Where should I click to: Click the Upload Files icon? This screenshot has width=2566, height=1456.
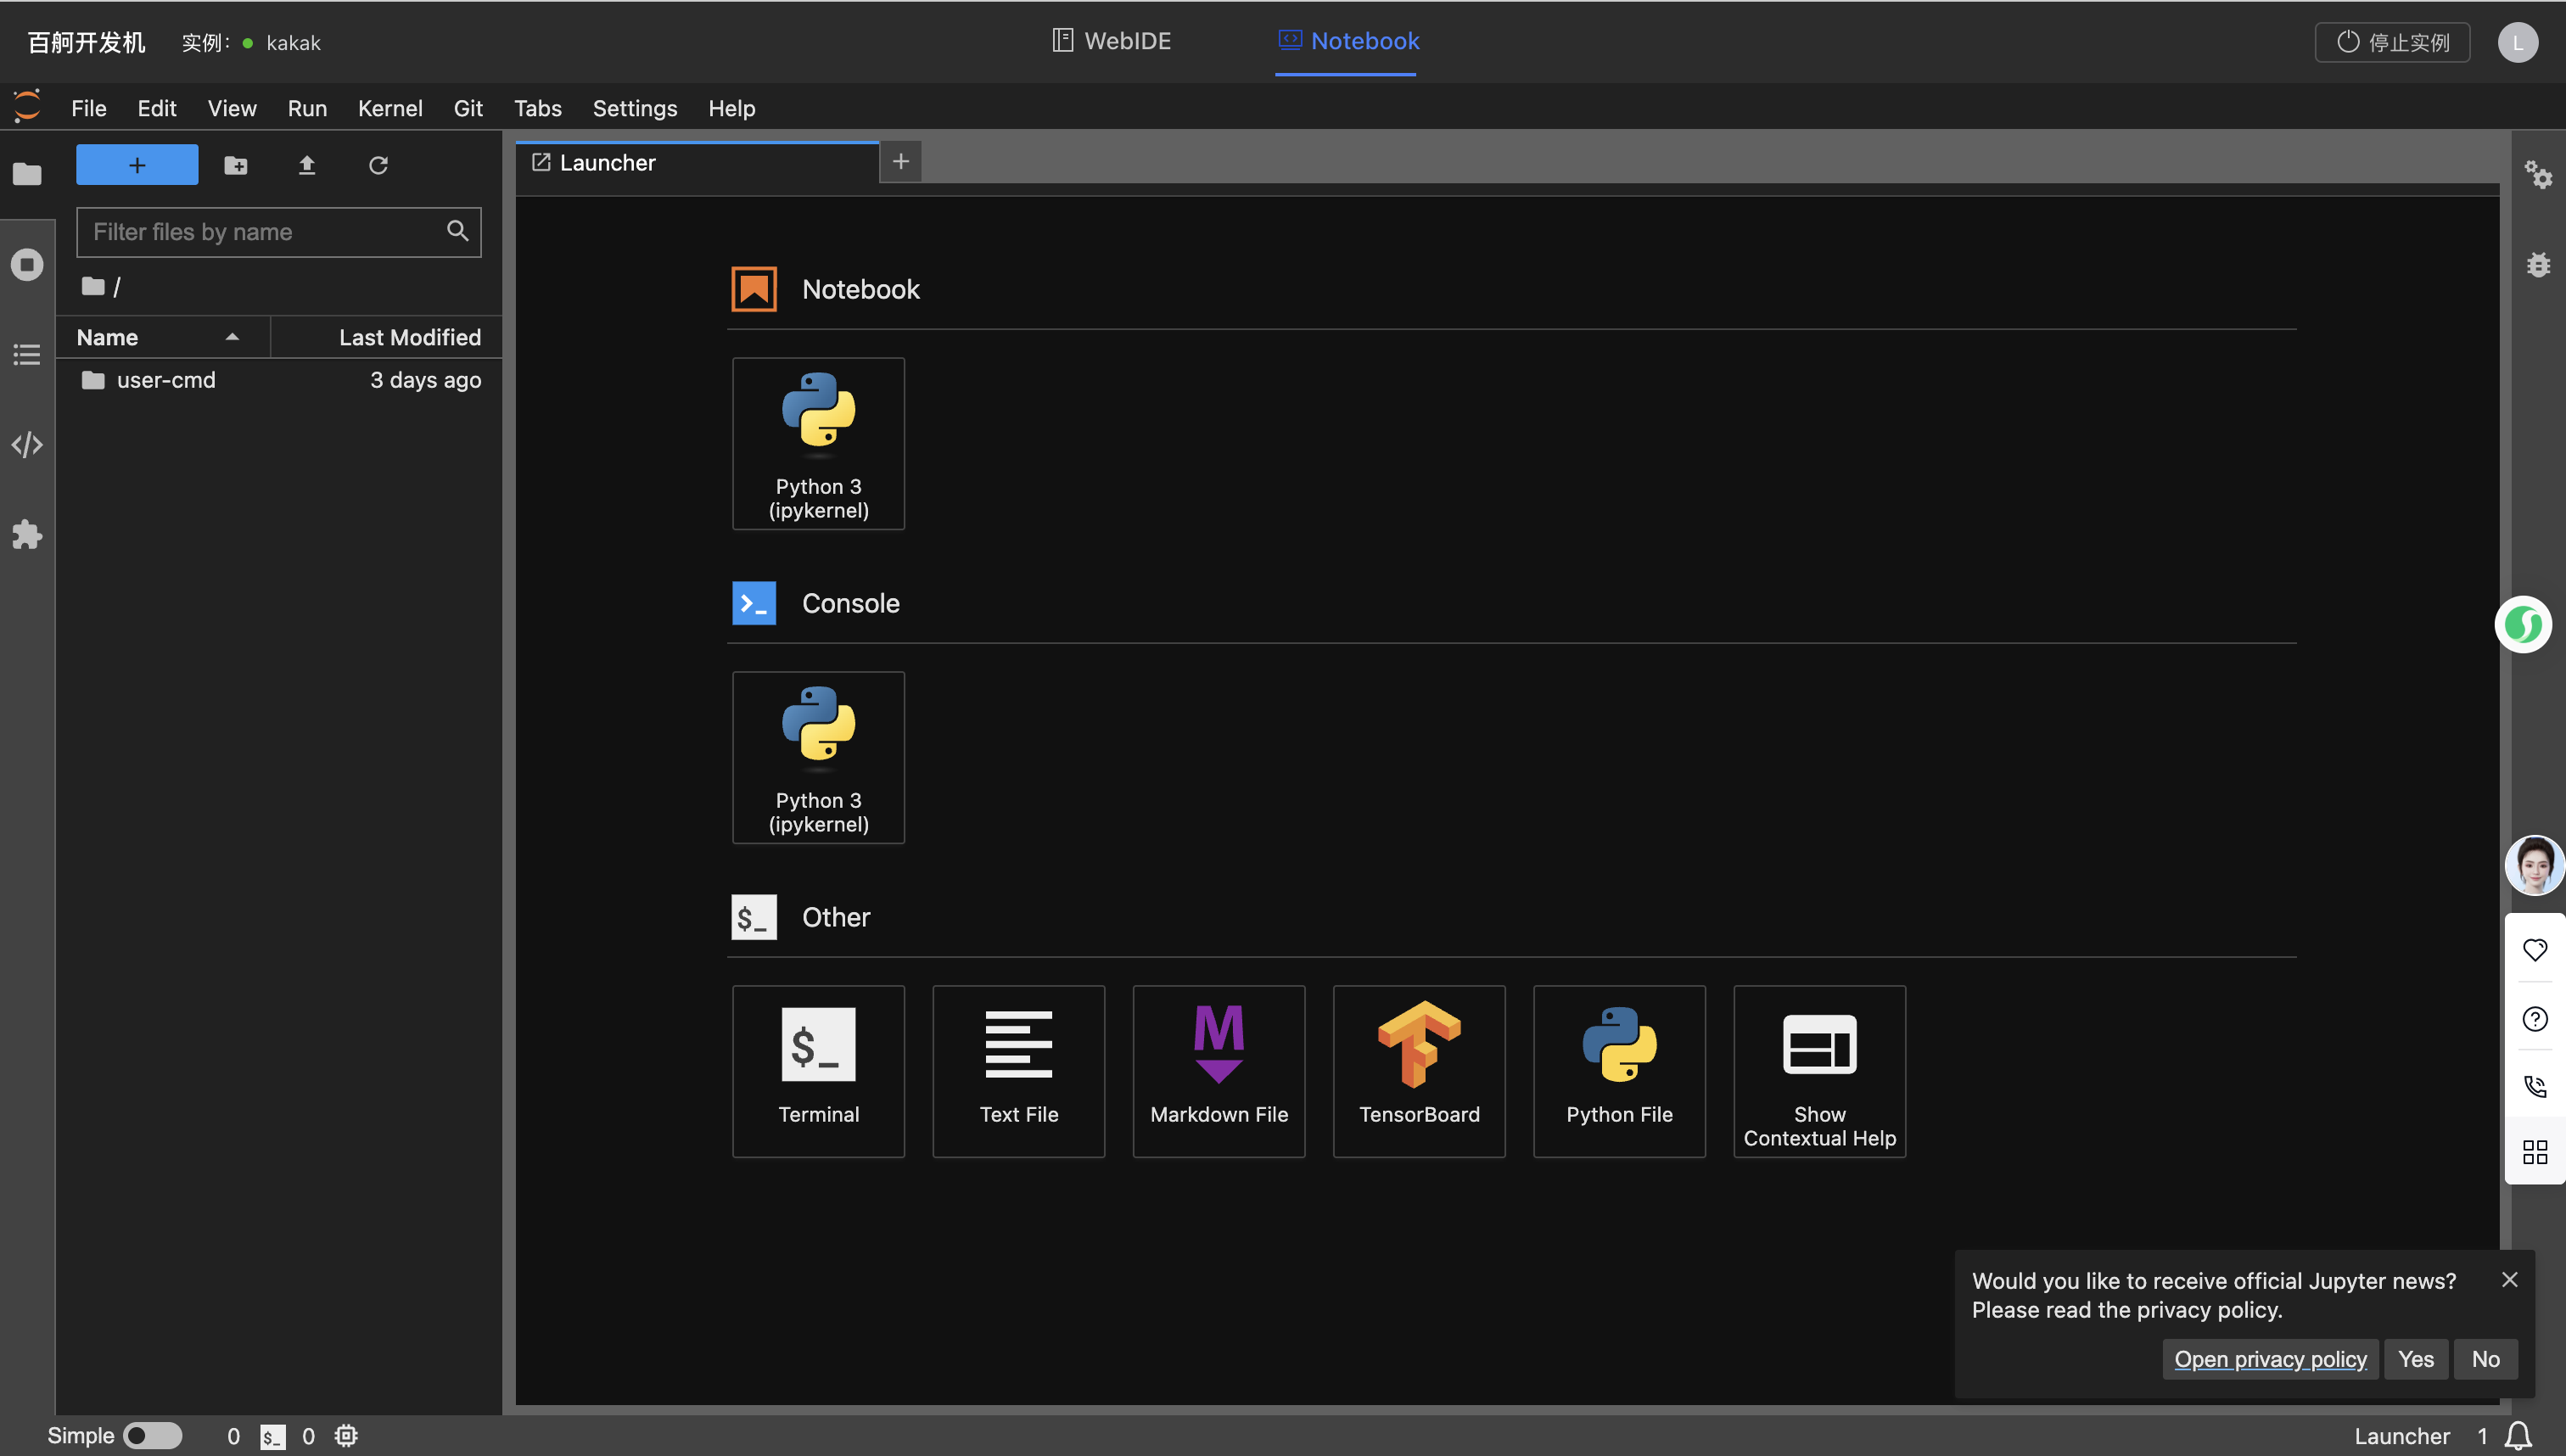pos(307,165)
